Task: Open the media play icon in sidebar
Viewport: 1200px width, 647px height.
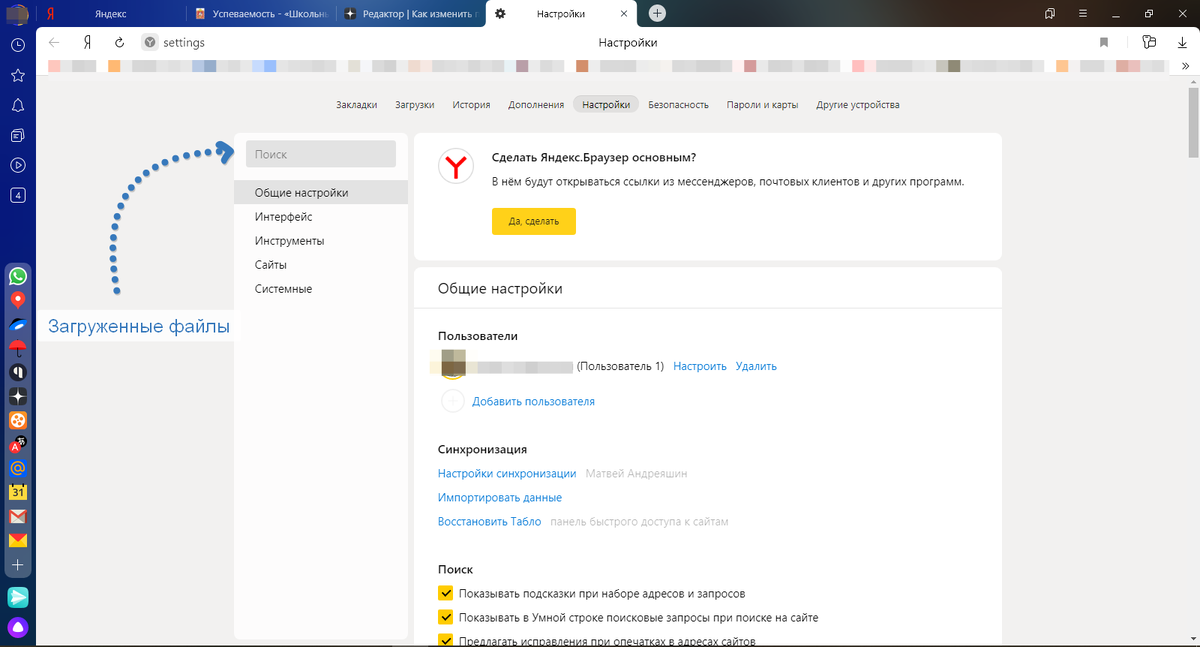Action: coord(17,165)
